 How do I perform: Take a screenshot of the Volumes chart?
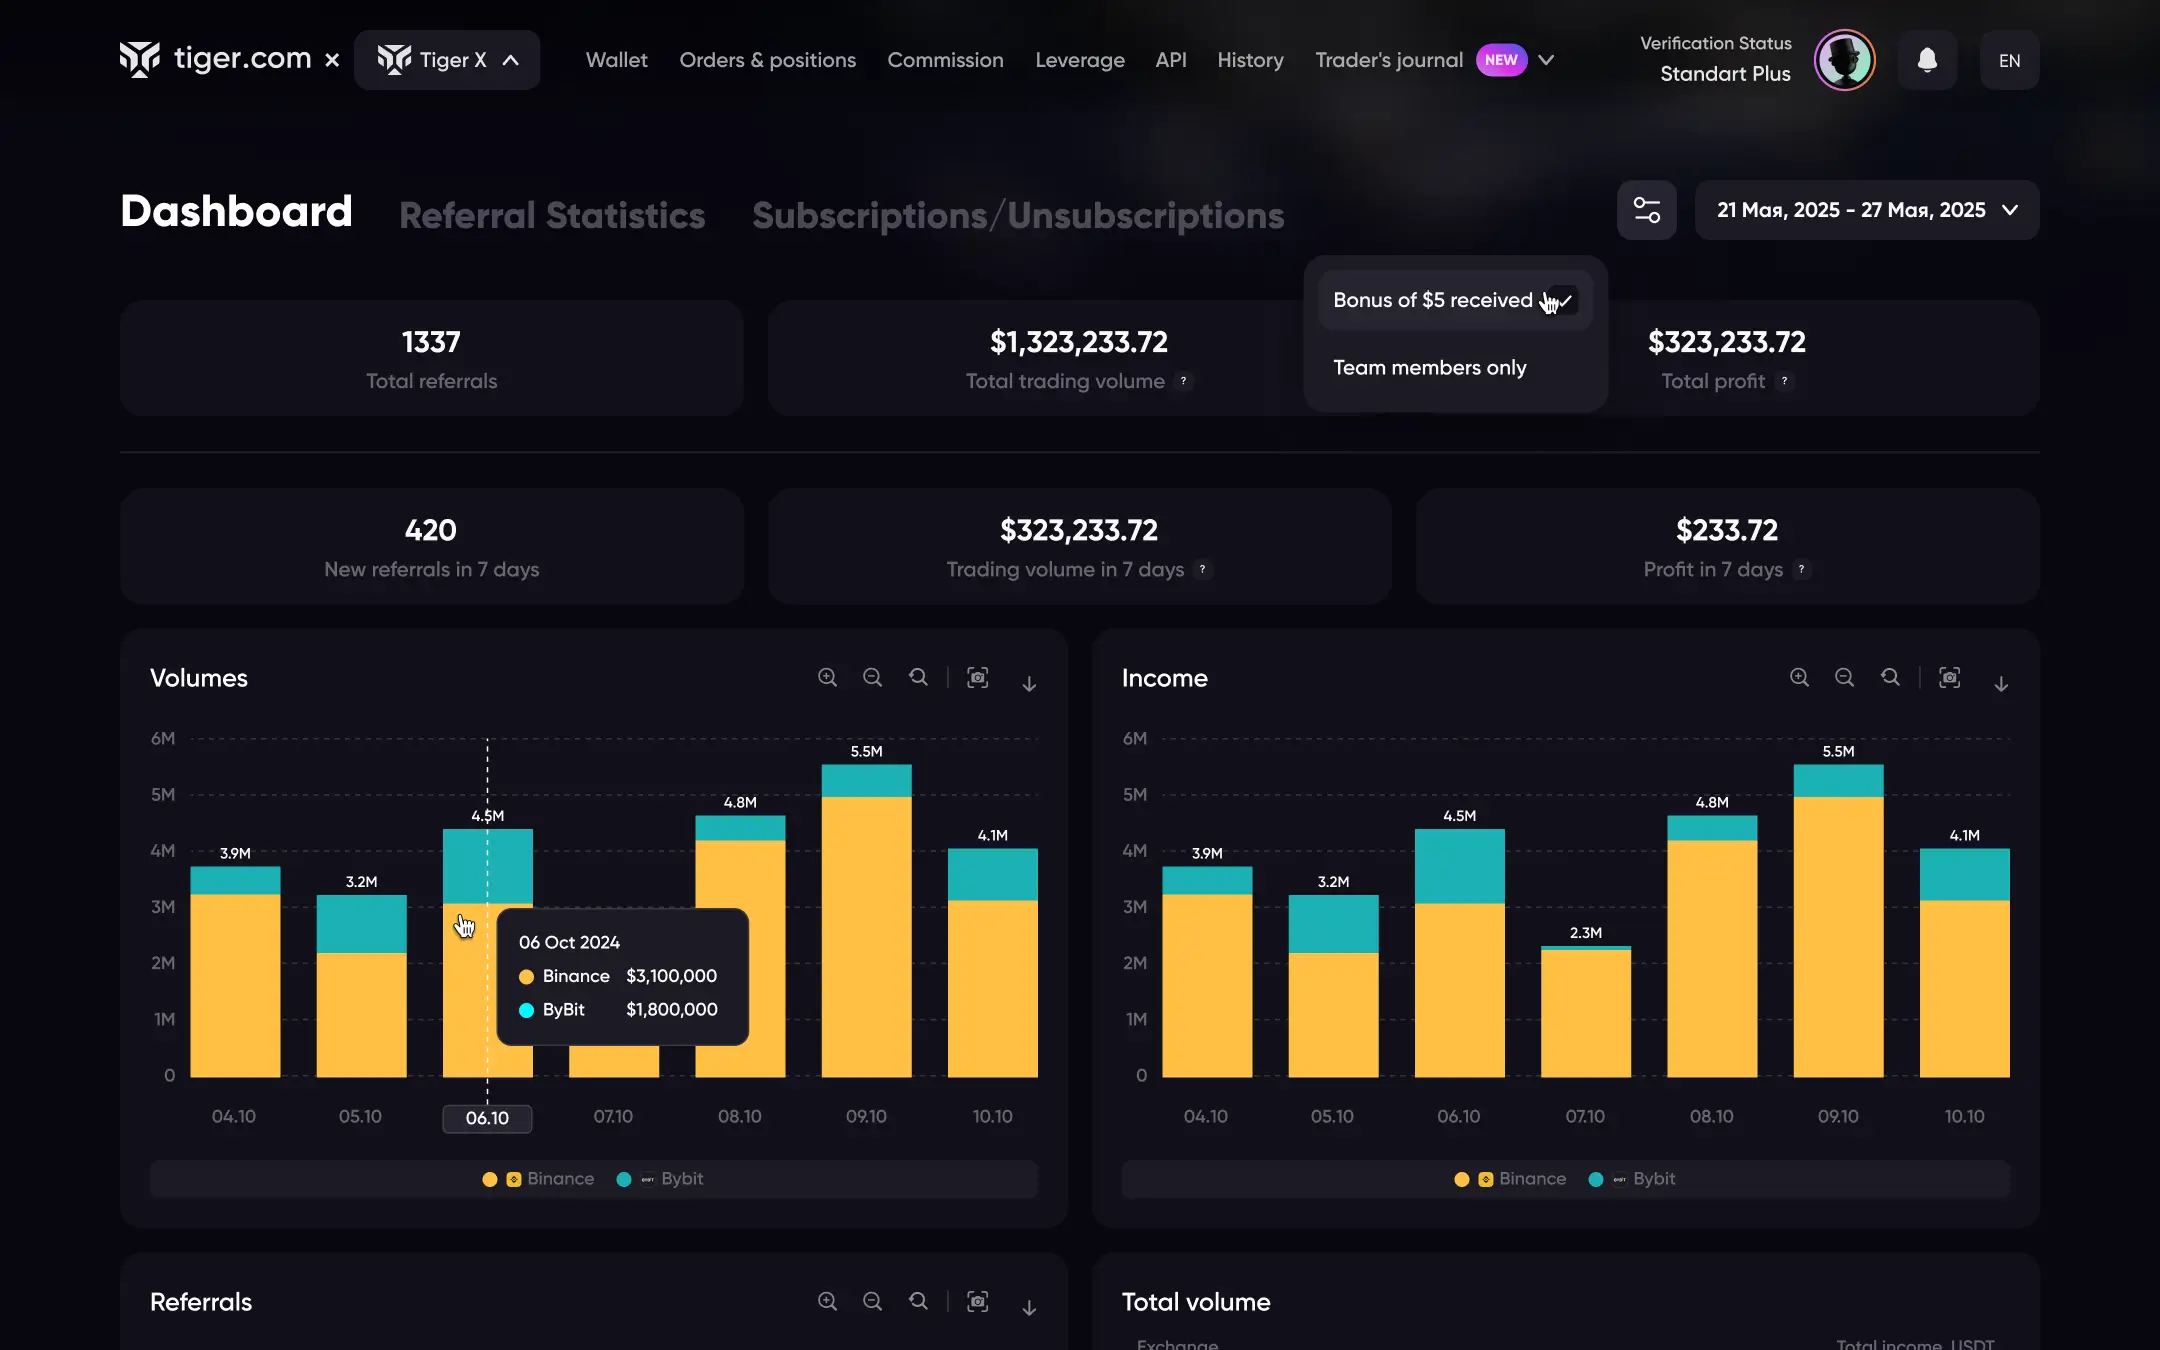point(978,678)
